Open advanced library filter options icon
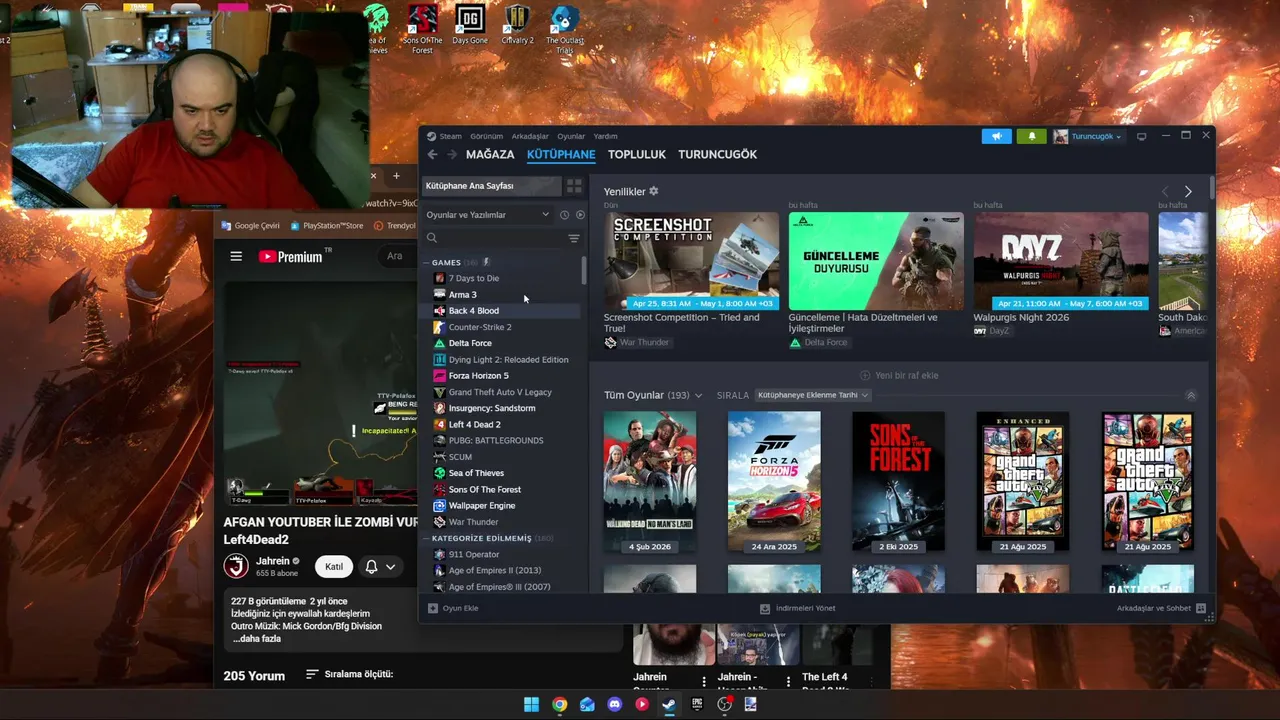The height and width of the screenshot is (720, 1280). (574, 238)
